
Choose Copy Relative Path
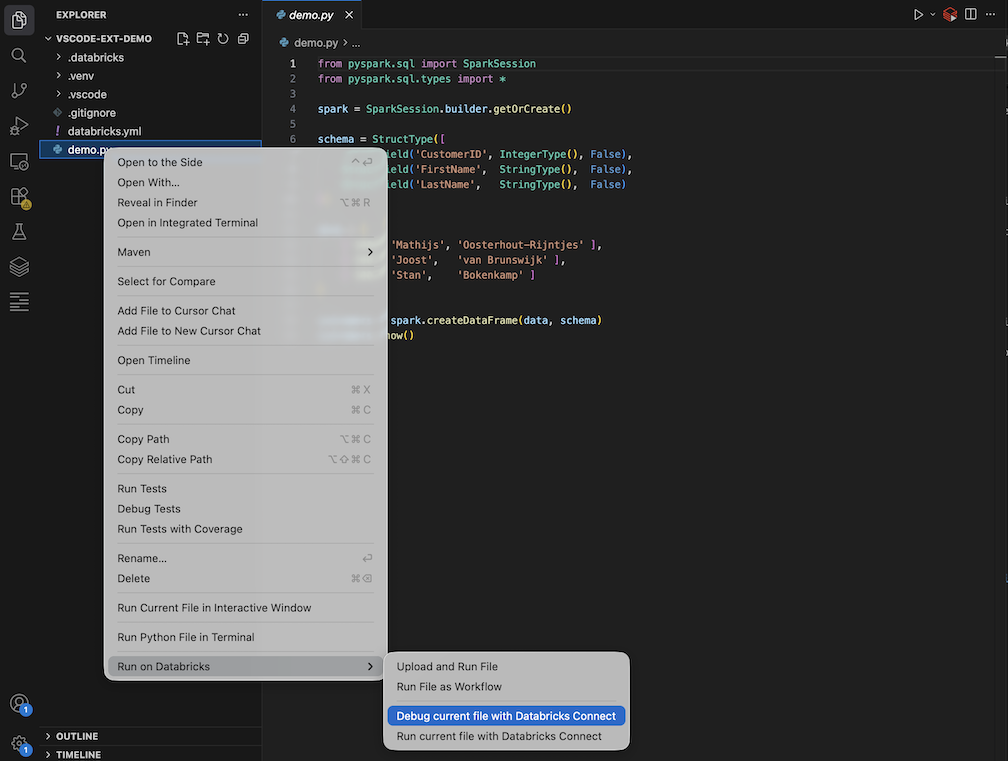(245, 460)
